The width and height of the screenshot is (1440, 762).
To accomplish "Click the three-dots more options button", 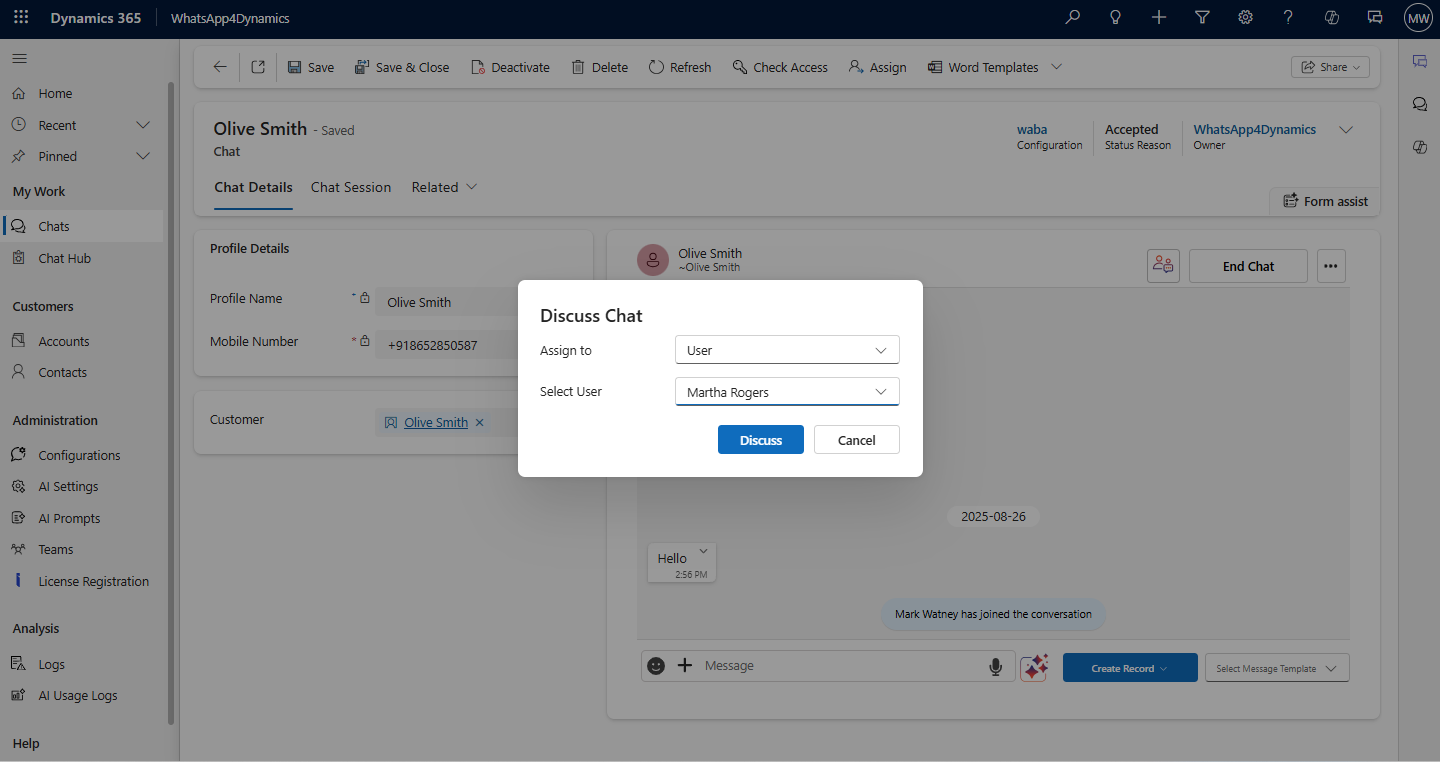I will coord(1330,266).
